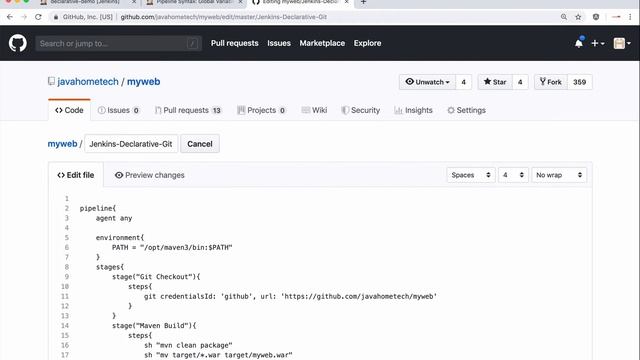Open the plus create-new menu
This screenshot has height=360, width=640.
click(x=598, y=43)
